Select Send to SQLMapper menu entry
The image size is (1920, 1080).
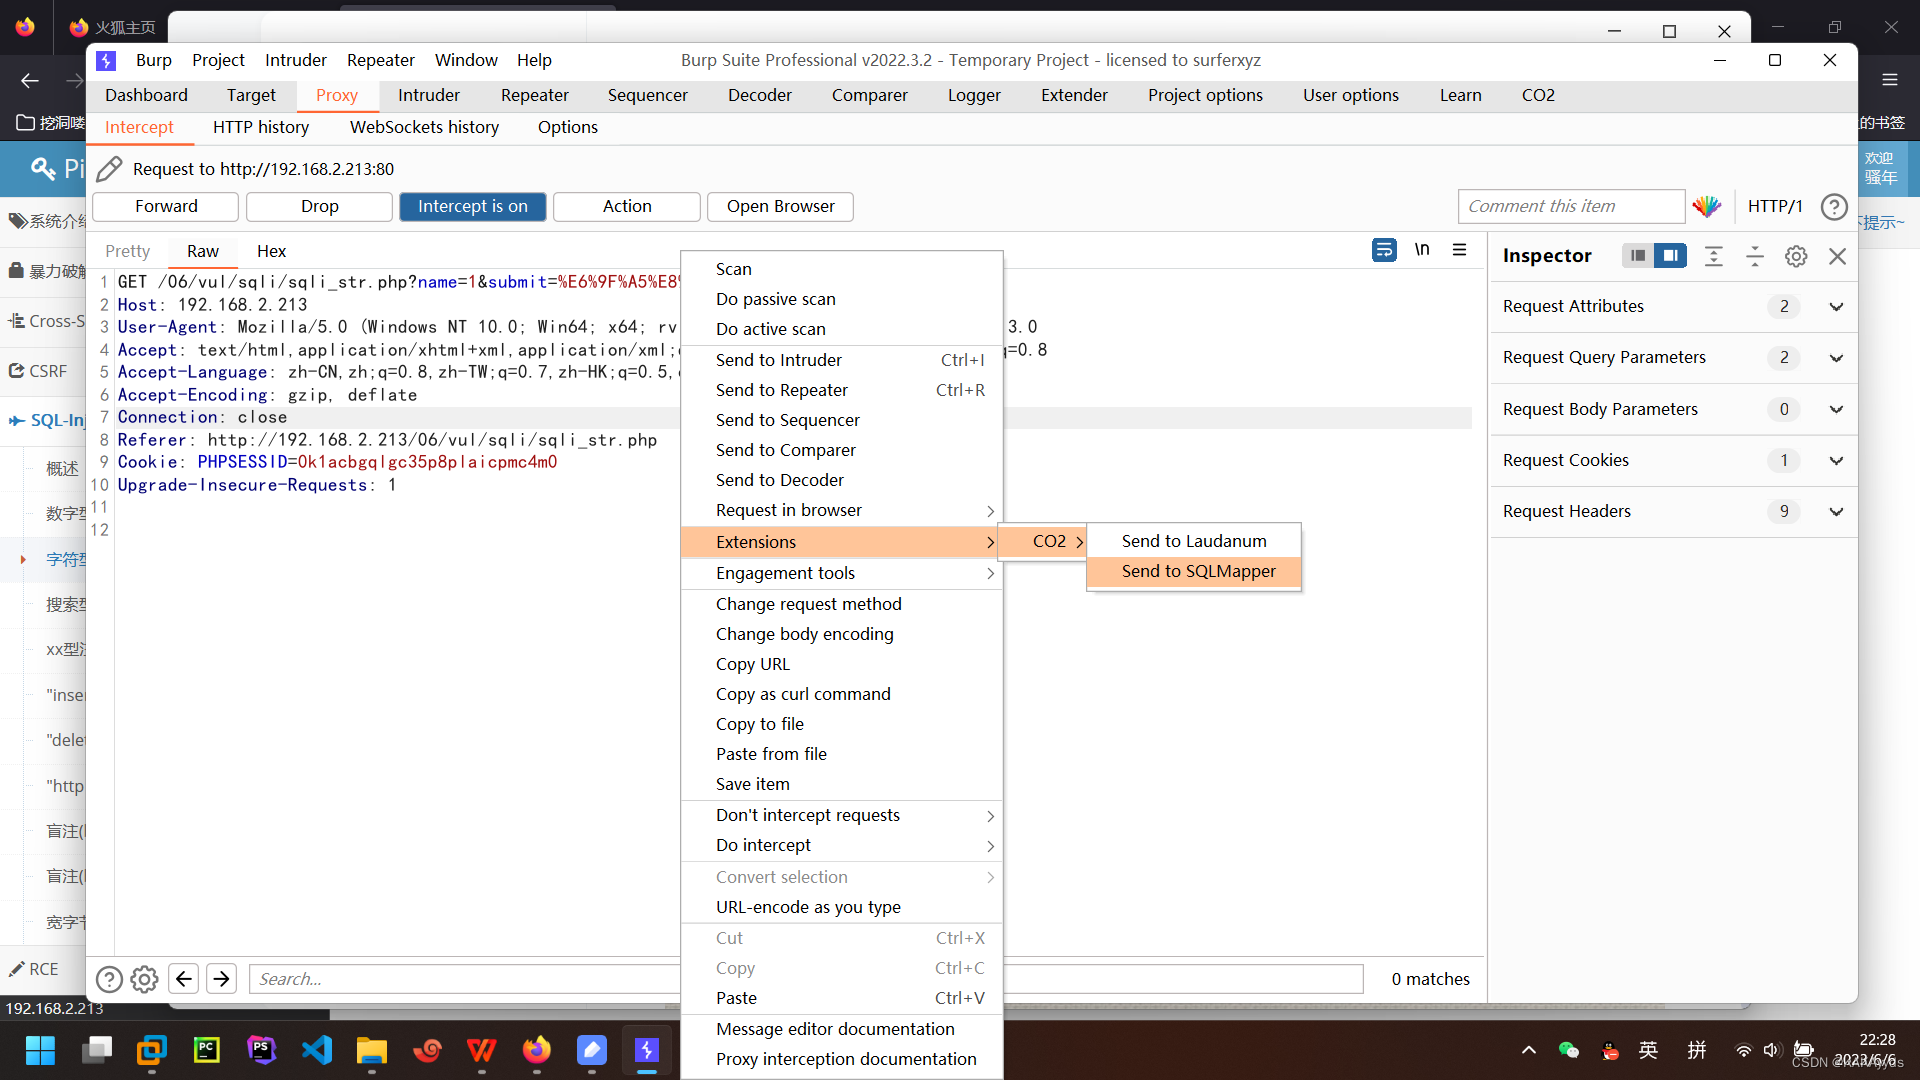[1198, 571]
